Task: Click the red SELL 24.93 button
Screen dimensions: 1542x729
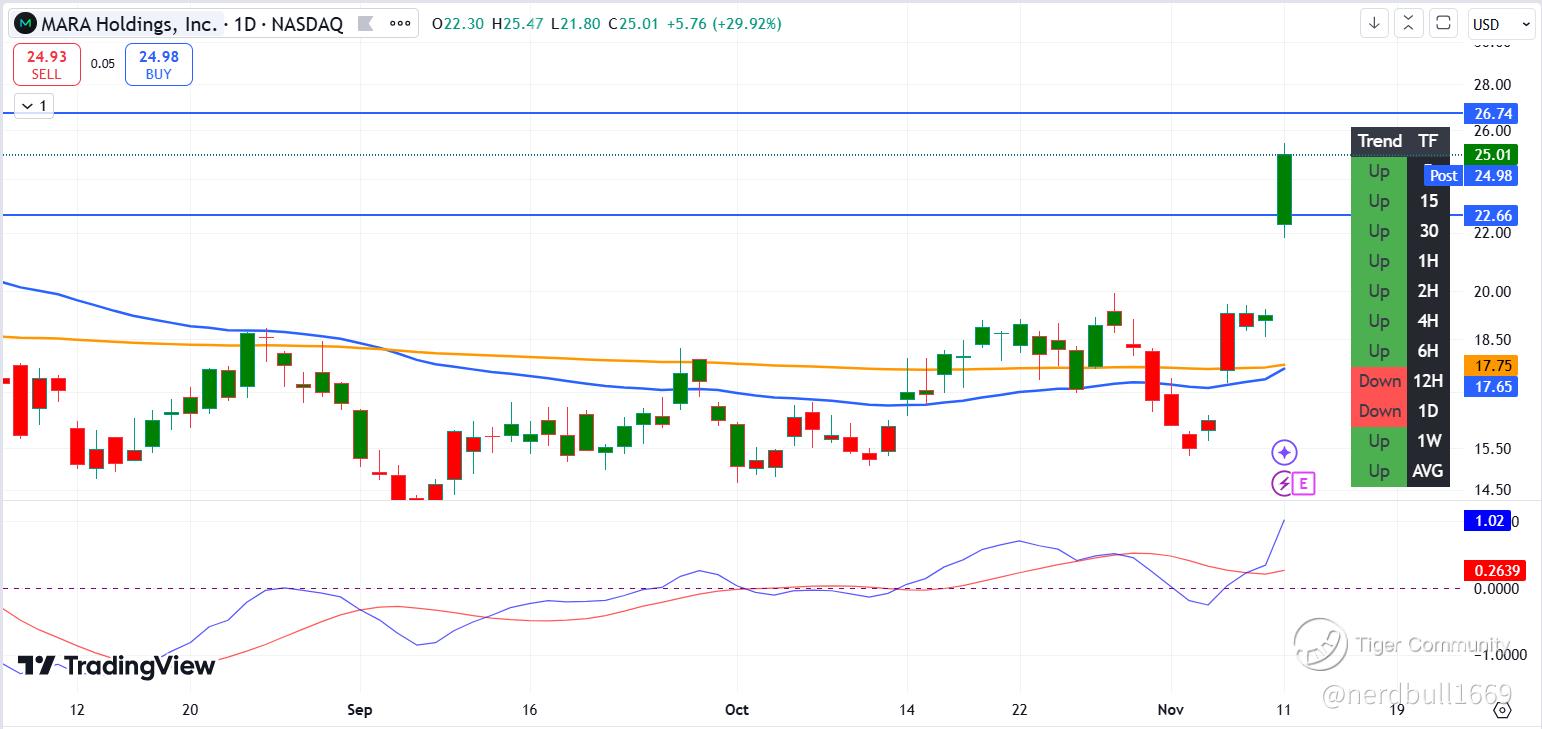Action: [46, 65]
